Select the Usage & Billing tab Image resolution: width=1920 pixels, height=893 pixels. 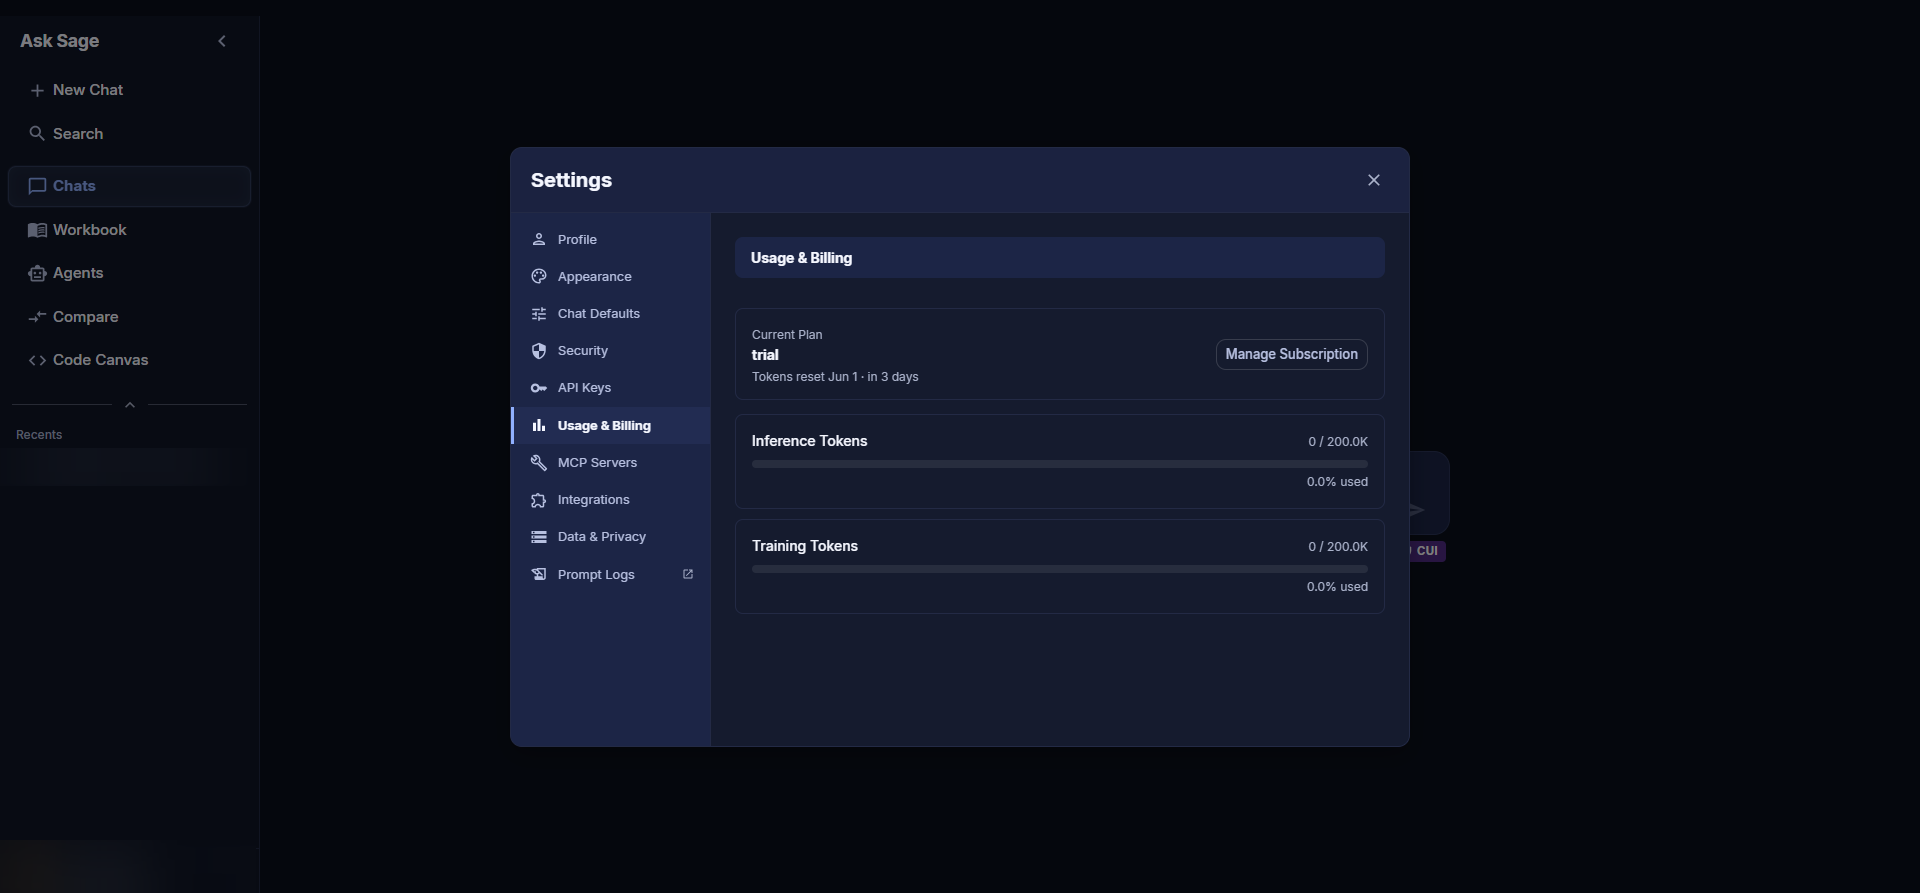pos(610,426)
